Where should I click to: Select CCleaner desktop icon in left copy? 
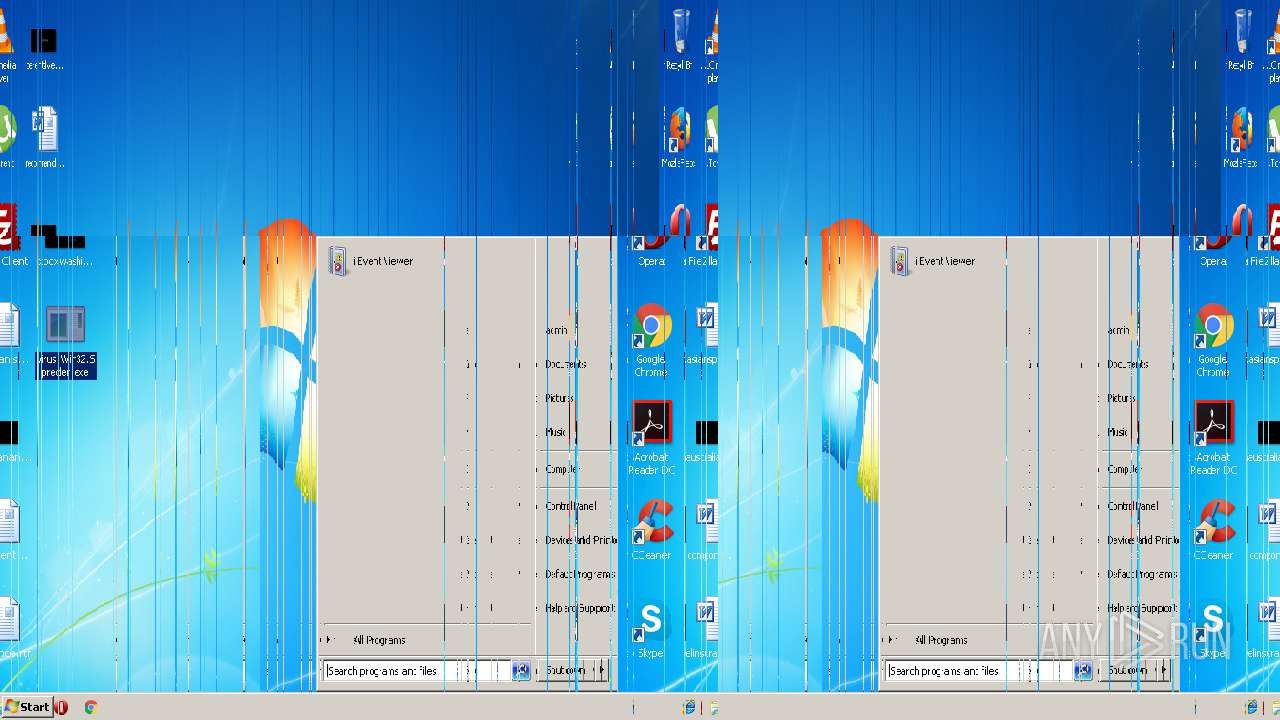click(x=651, y=530)
